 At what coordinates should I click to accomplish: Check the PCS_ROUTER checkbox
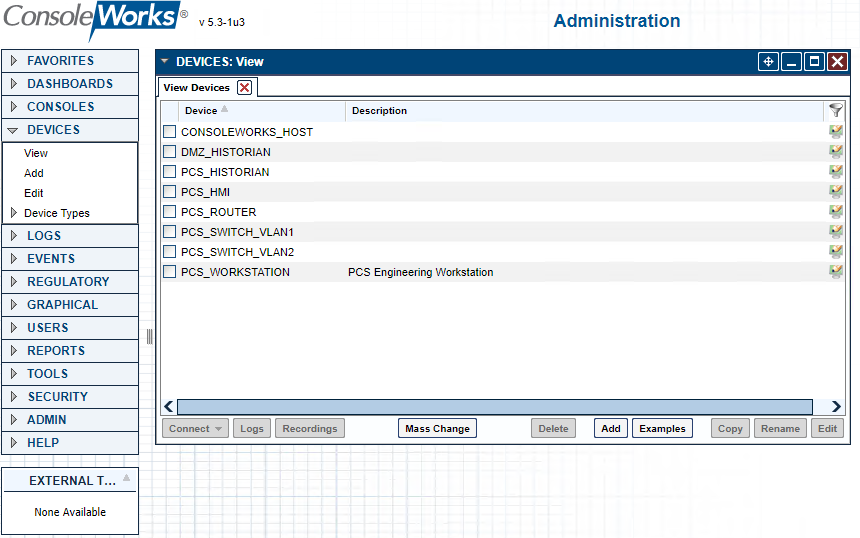pyautogui.click(x=169, y=212)
